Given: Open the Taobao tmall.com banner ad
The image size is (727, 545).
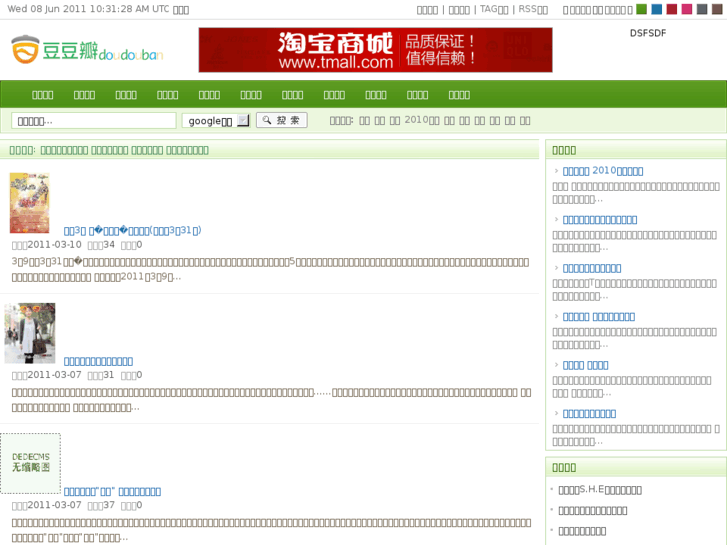Looking at the screenshot, I should point(375,50).
